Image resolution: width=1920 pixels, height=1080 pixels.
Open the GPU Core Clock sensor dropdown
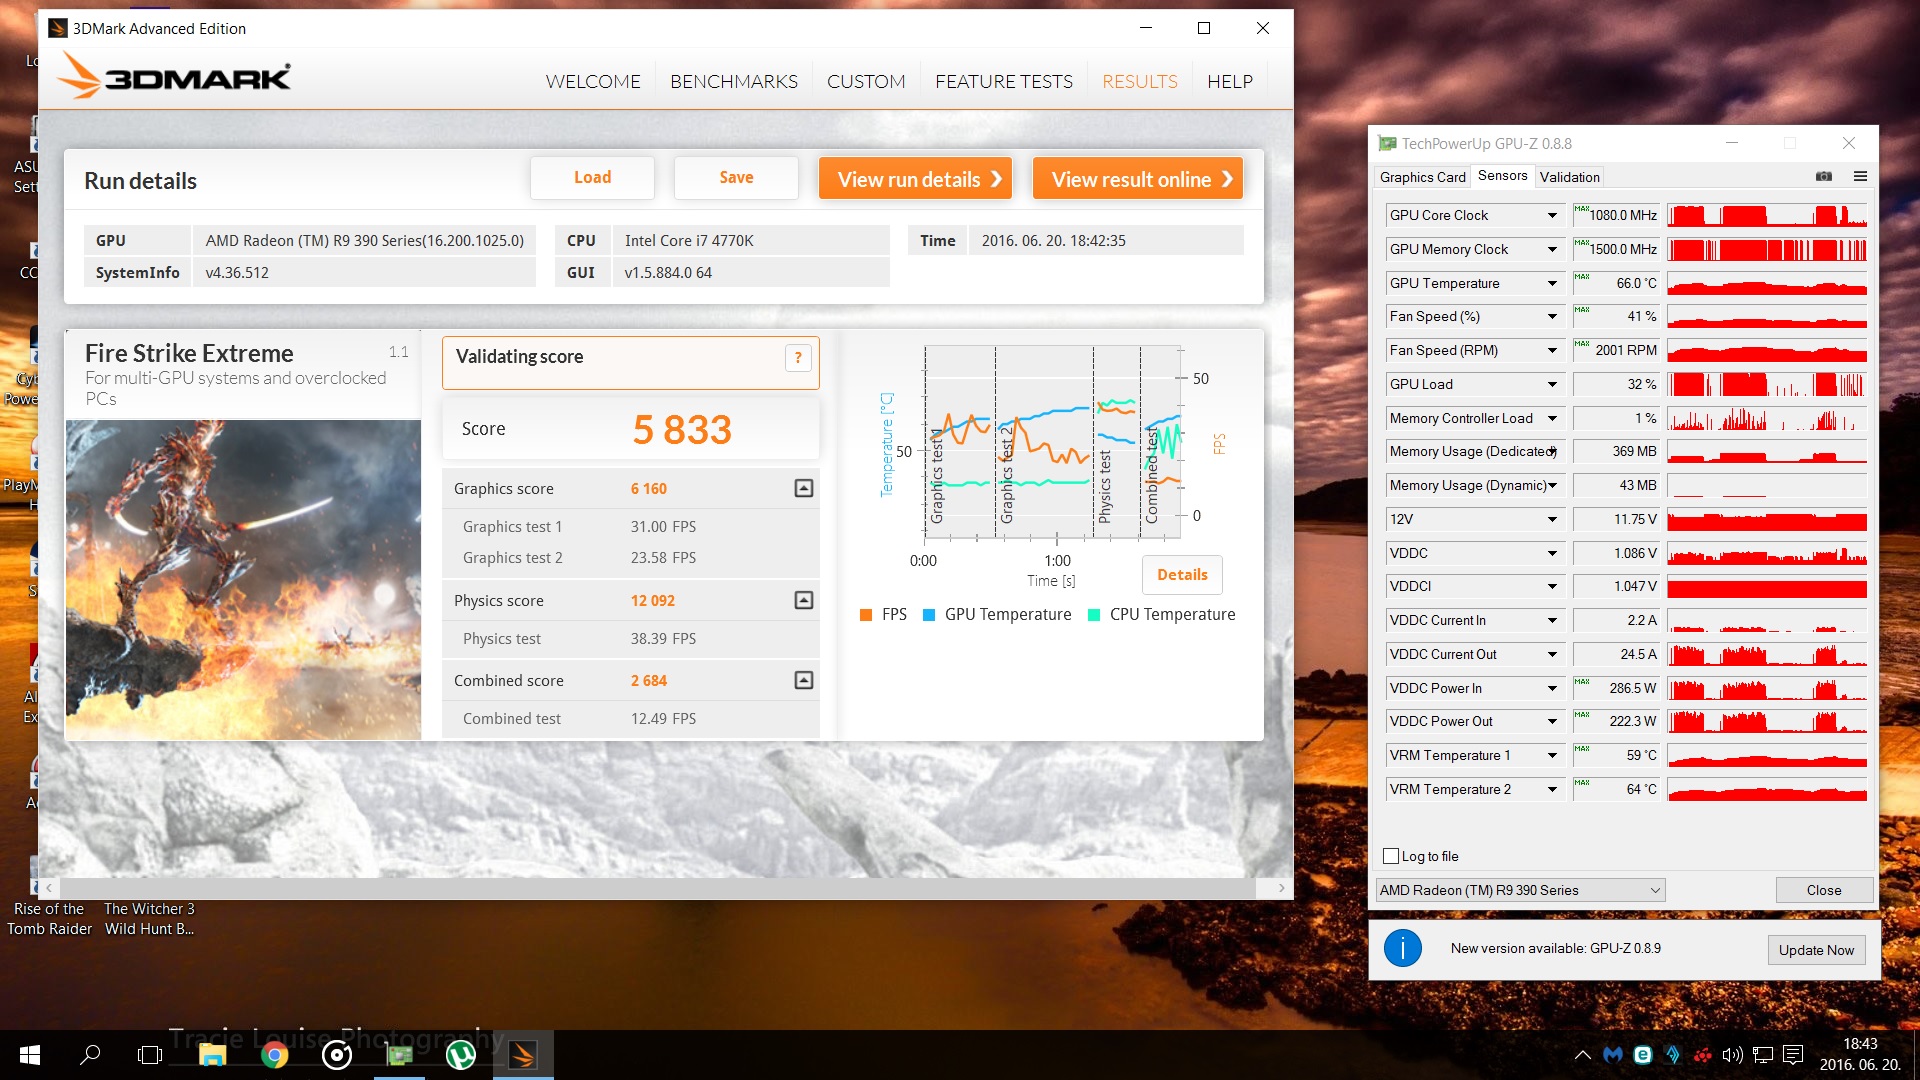[1552, 215]
